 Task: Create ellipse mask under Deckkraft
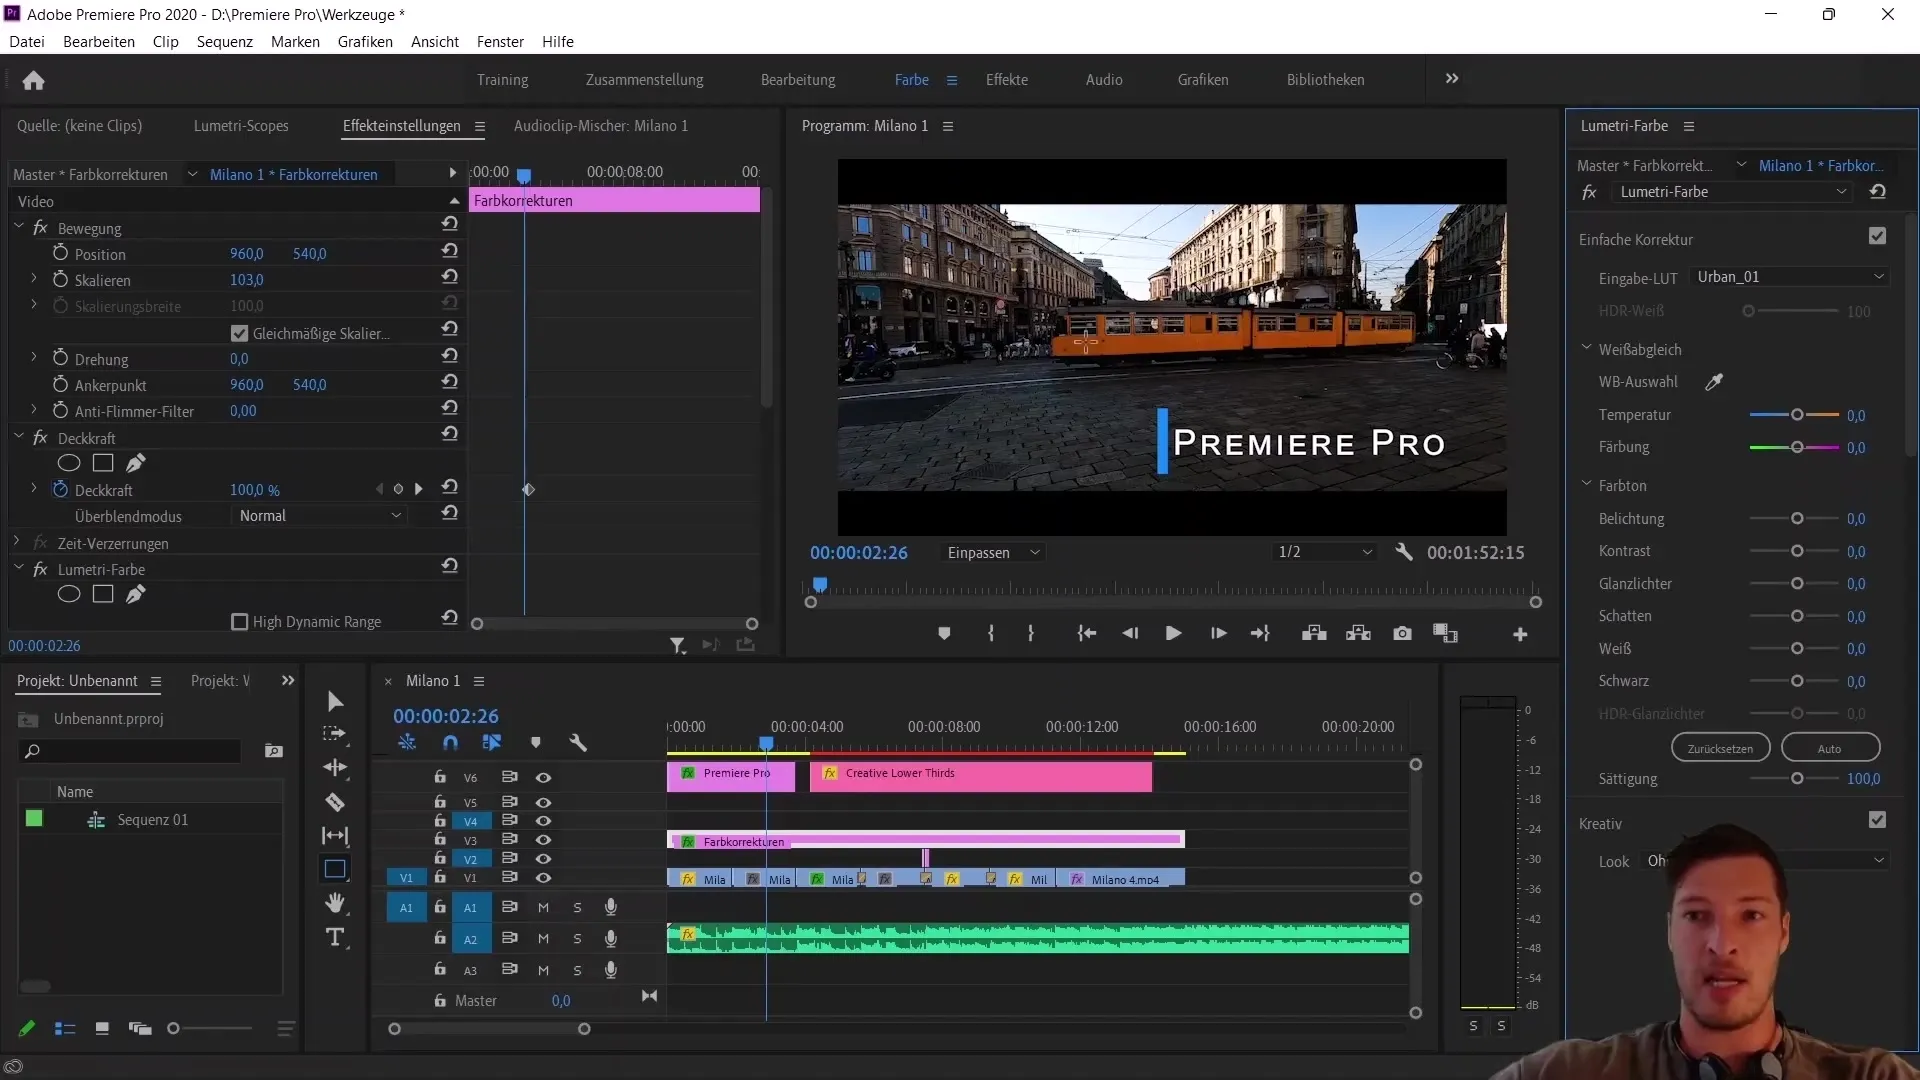[69, 463]
